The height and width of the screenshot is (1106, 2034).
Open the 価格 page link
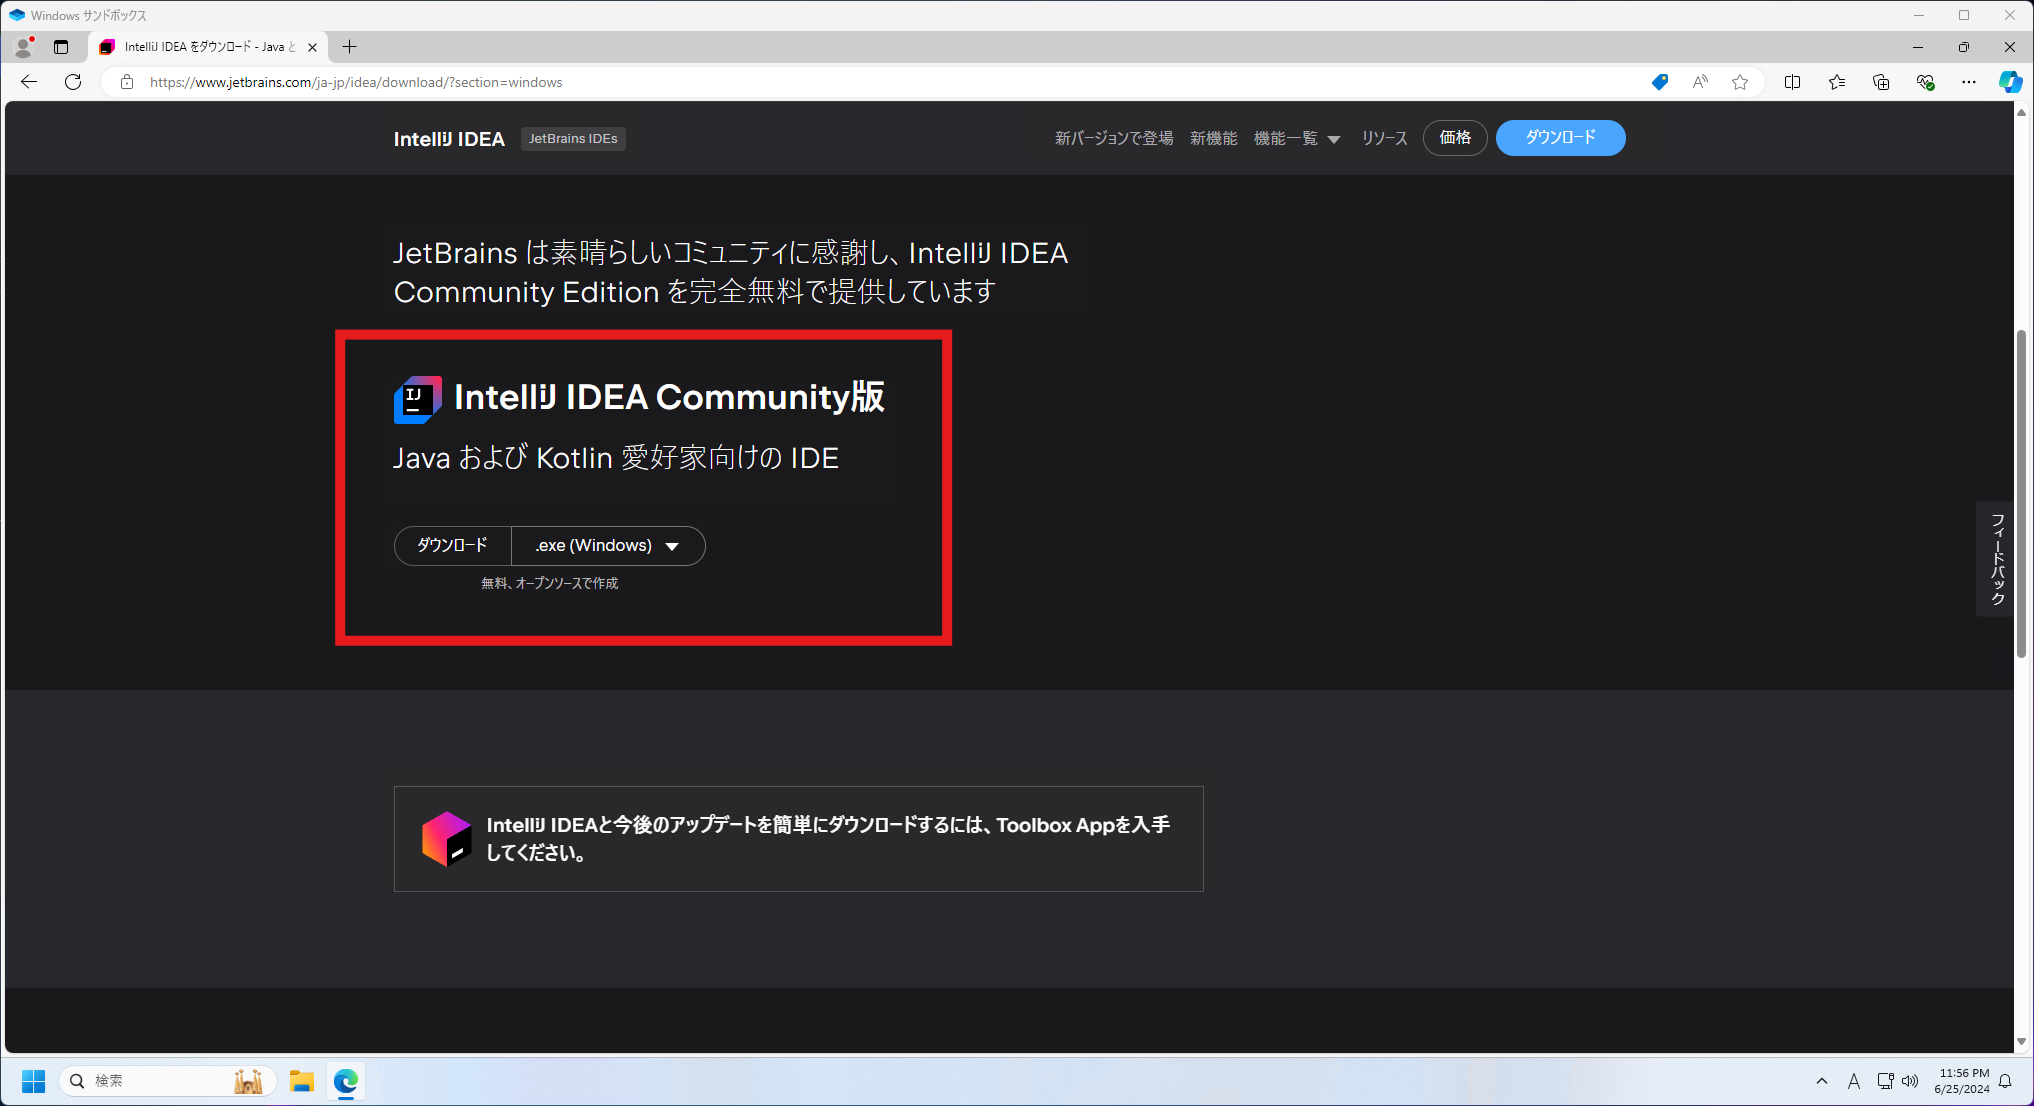pyautogui.click(x=1455, y=138)
